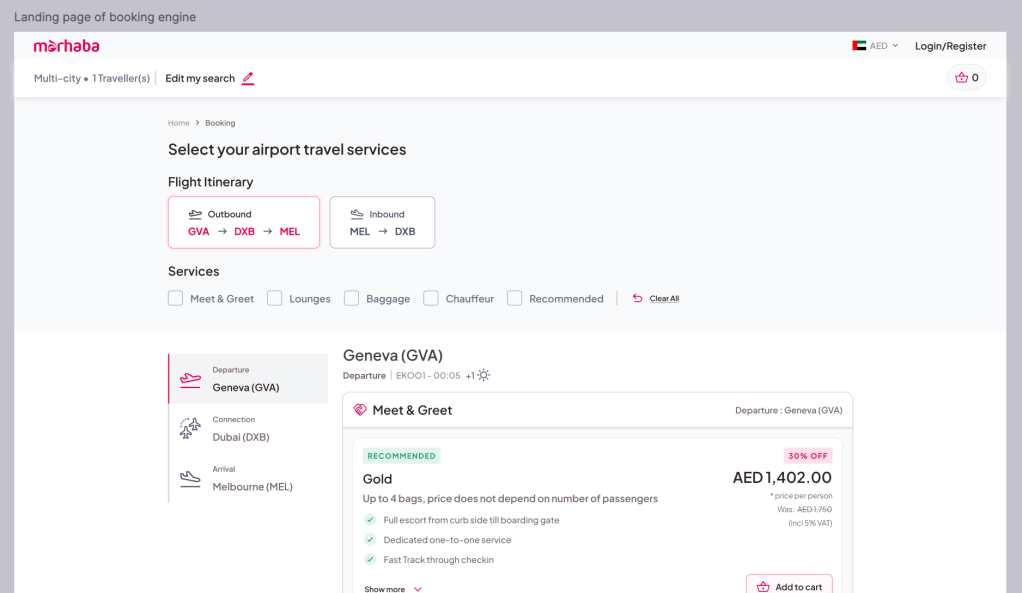Tick the Lounges service checkbox
The image size is (1022, 593).
pos(275,299)
